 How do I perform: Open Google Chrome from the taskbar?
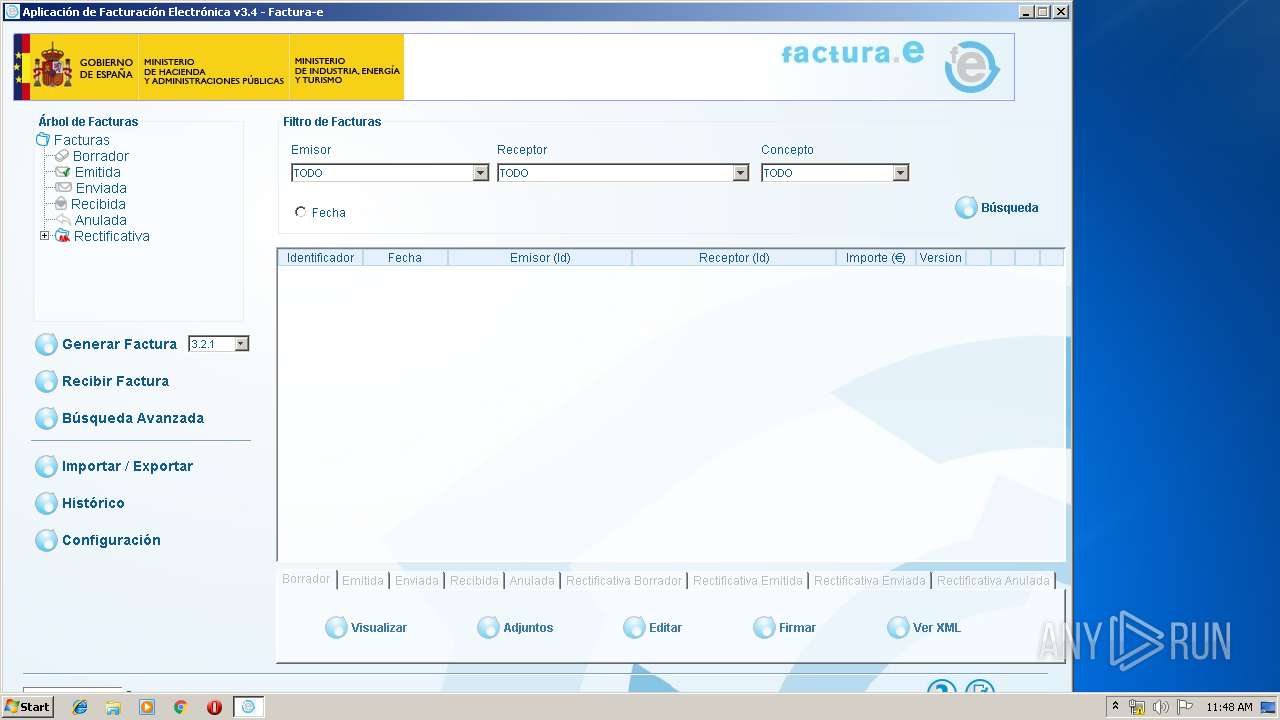[x=180, y=707]
